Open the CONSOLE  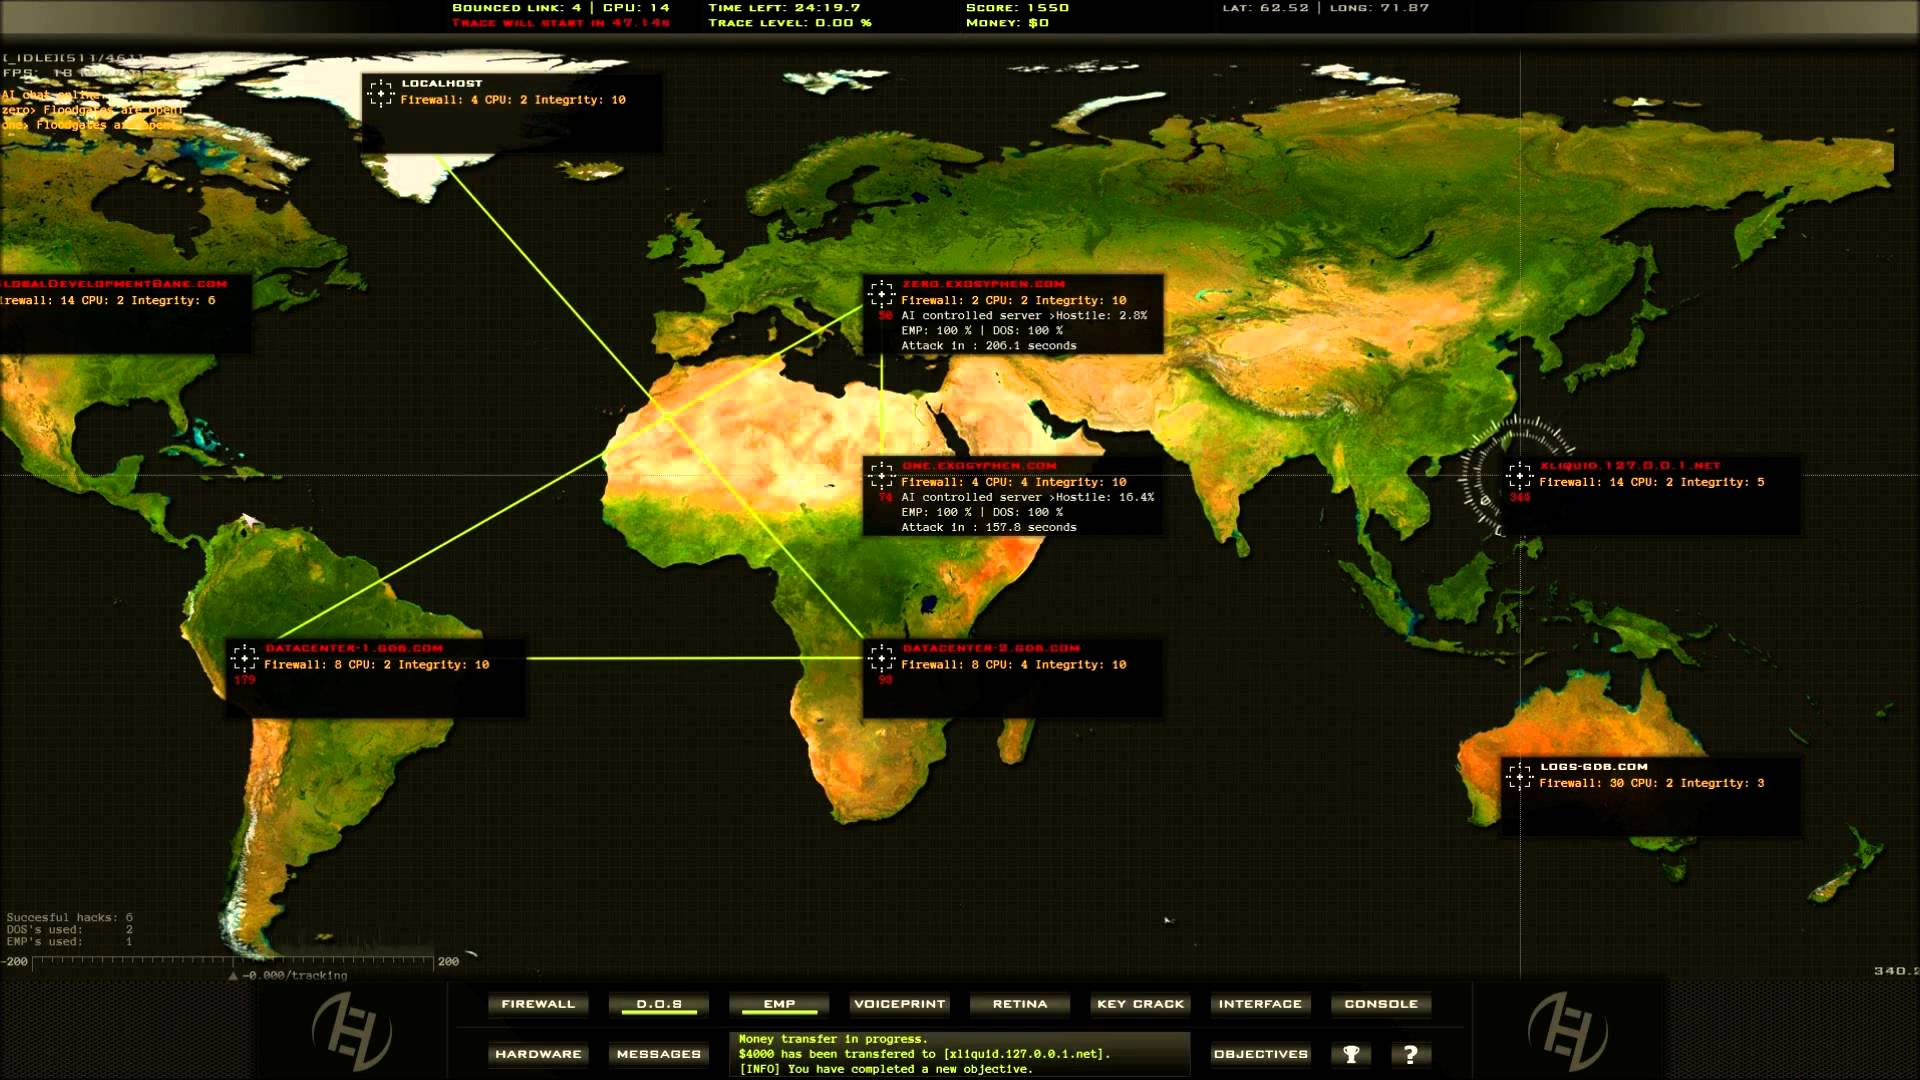tap(1381, 1004)
